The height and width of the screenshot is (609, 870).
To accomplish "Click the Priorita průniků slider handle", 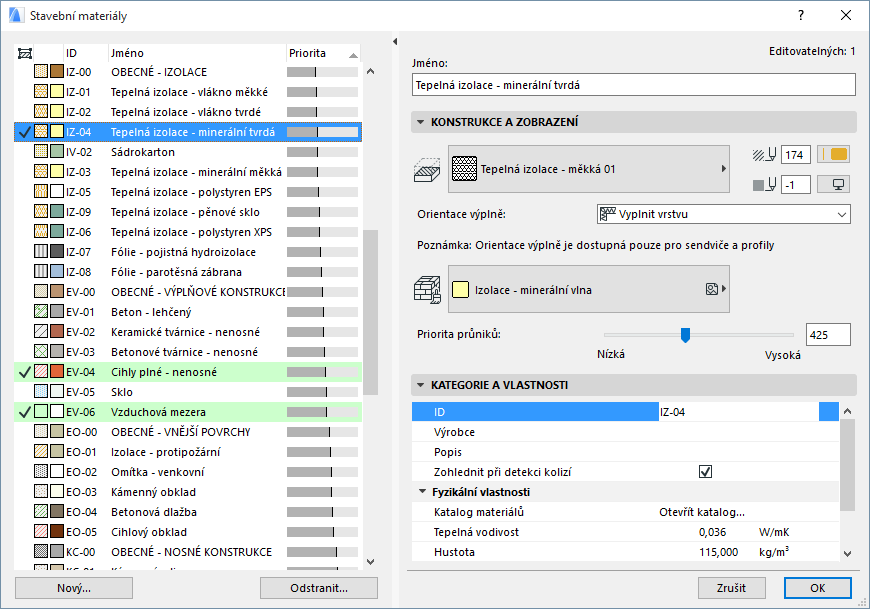I will click(x=685, y=335).
